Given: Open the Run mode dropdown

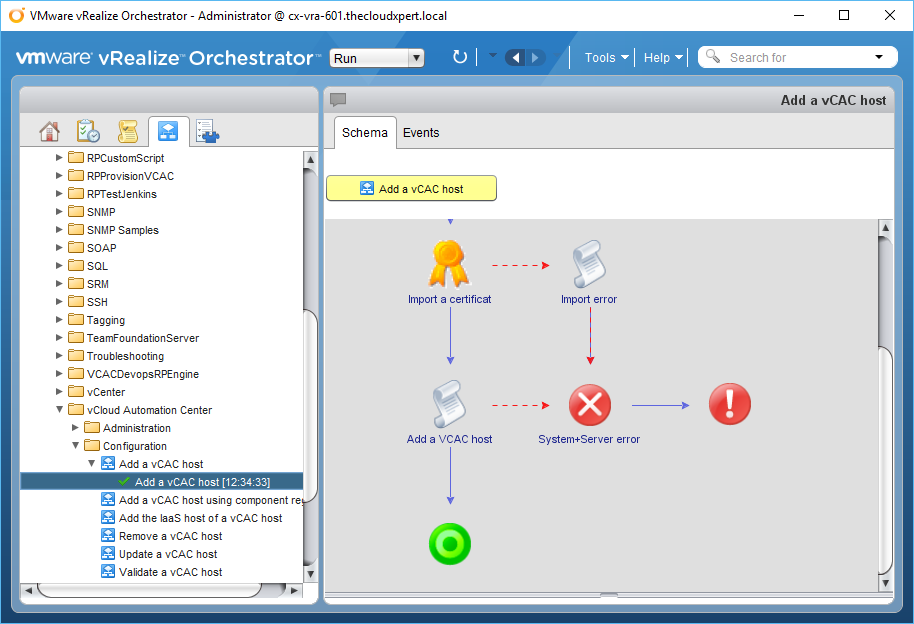Looking at the screenshot, I should tap(377, 58).
